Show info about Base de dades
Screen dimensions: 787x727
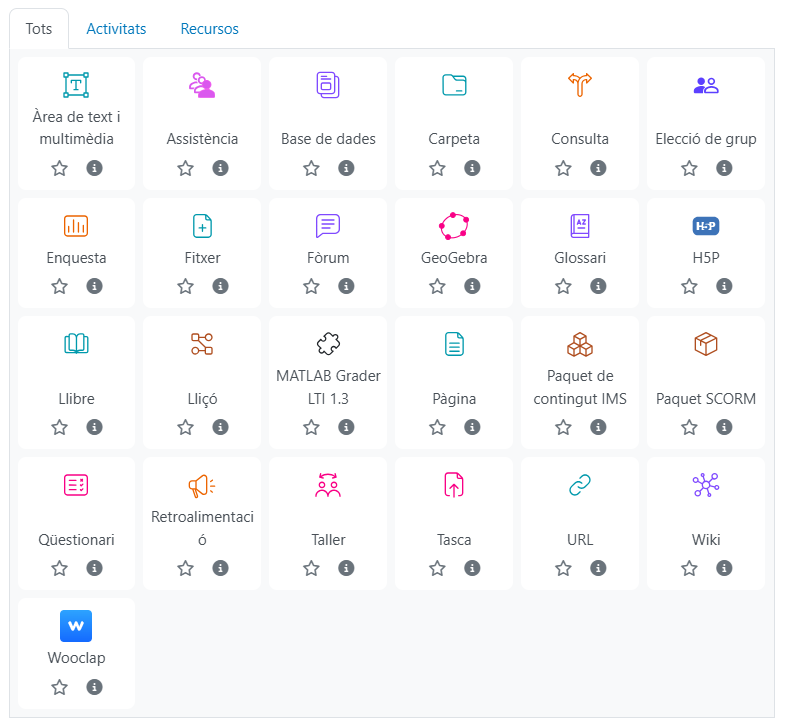point(346,168)
